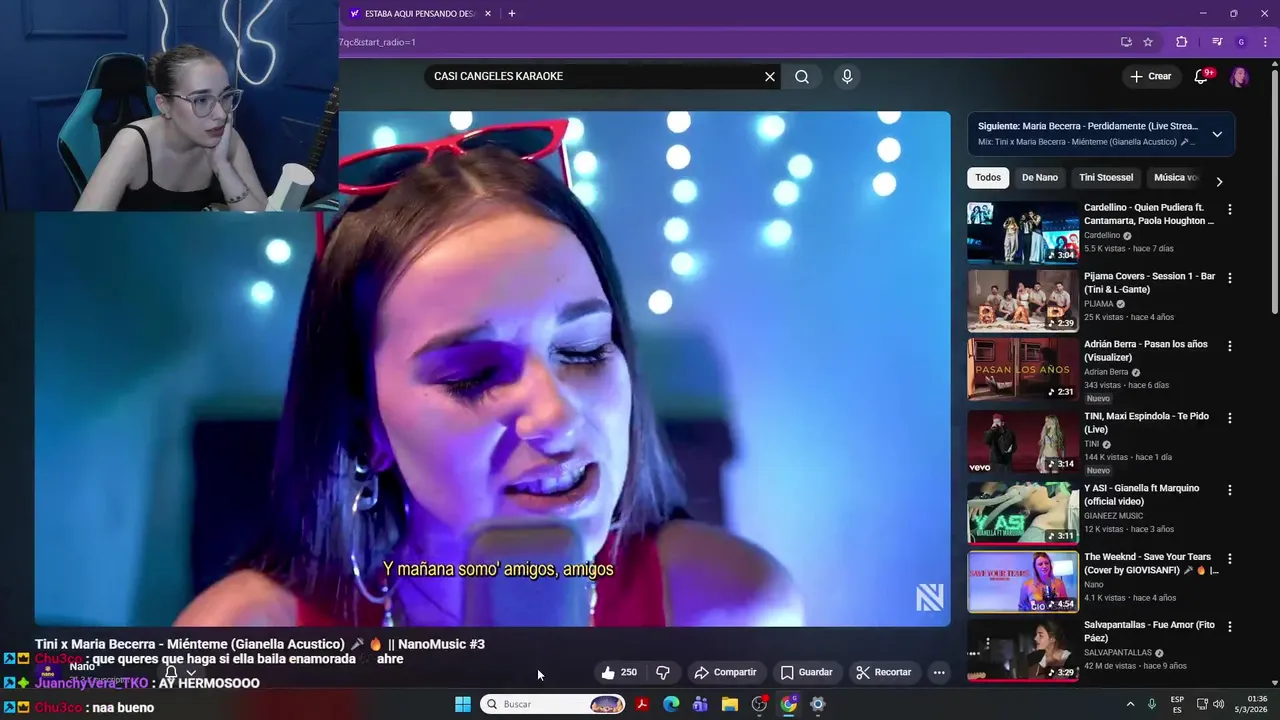Viewport: 1280px width, 720px height.
Task: Open Settings gear from taskbar
Action: coord(817,704)
